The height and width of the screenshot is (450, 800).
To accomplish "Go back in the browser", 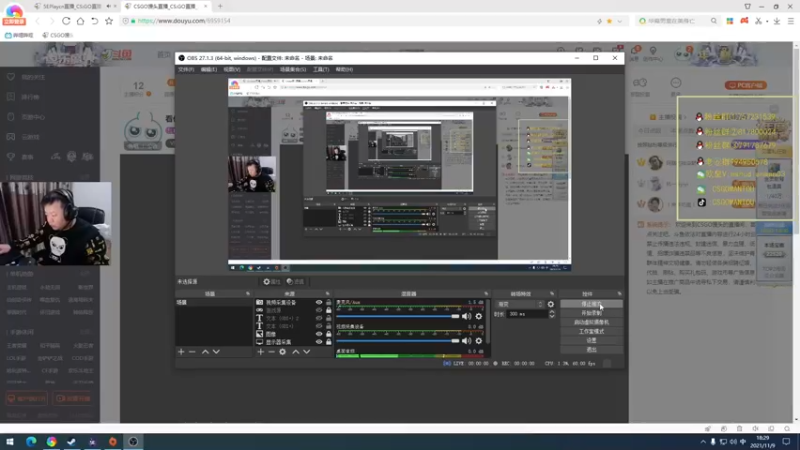I will point(37,21).
